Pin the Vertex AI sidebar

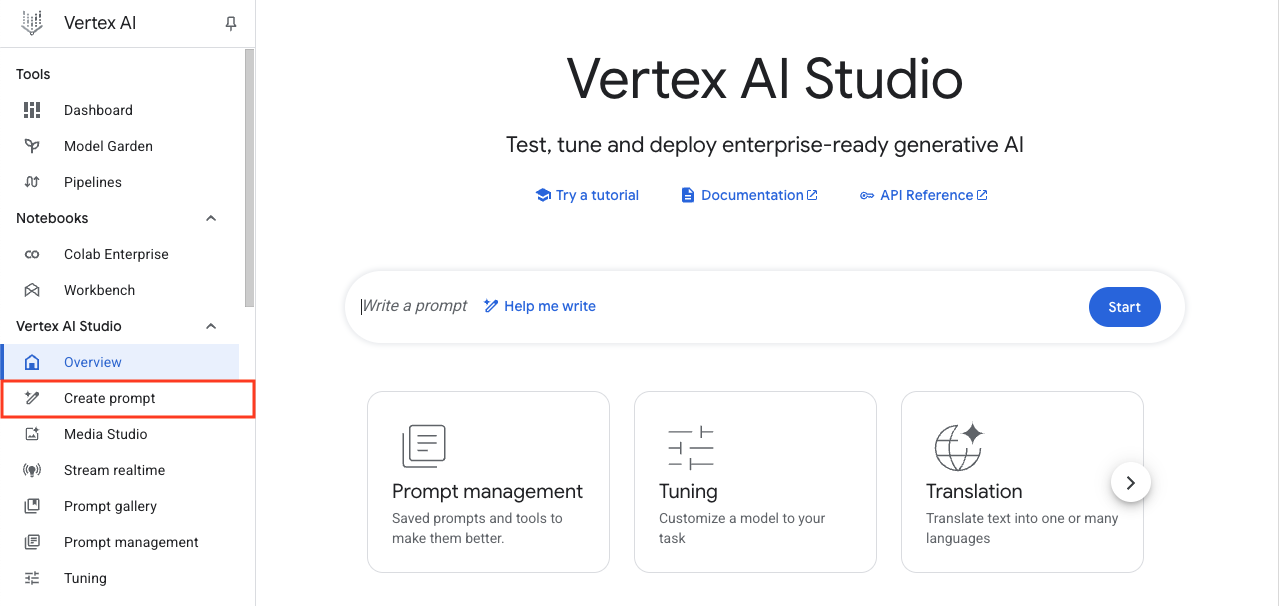[231, 23]
